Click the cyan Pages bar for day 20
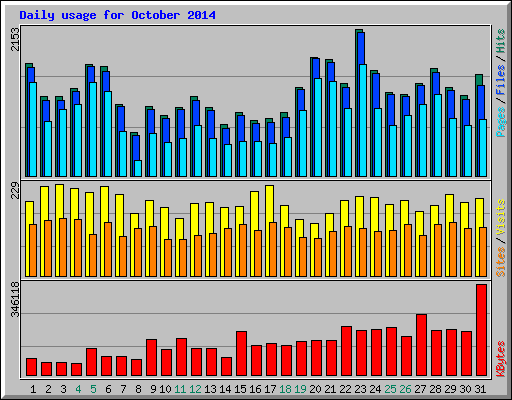The image size is (512, 400). (x=318, y=127)
